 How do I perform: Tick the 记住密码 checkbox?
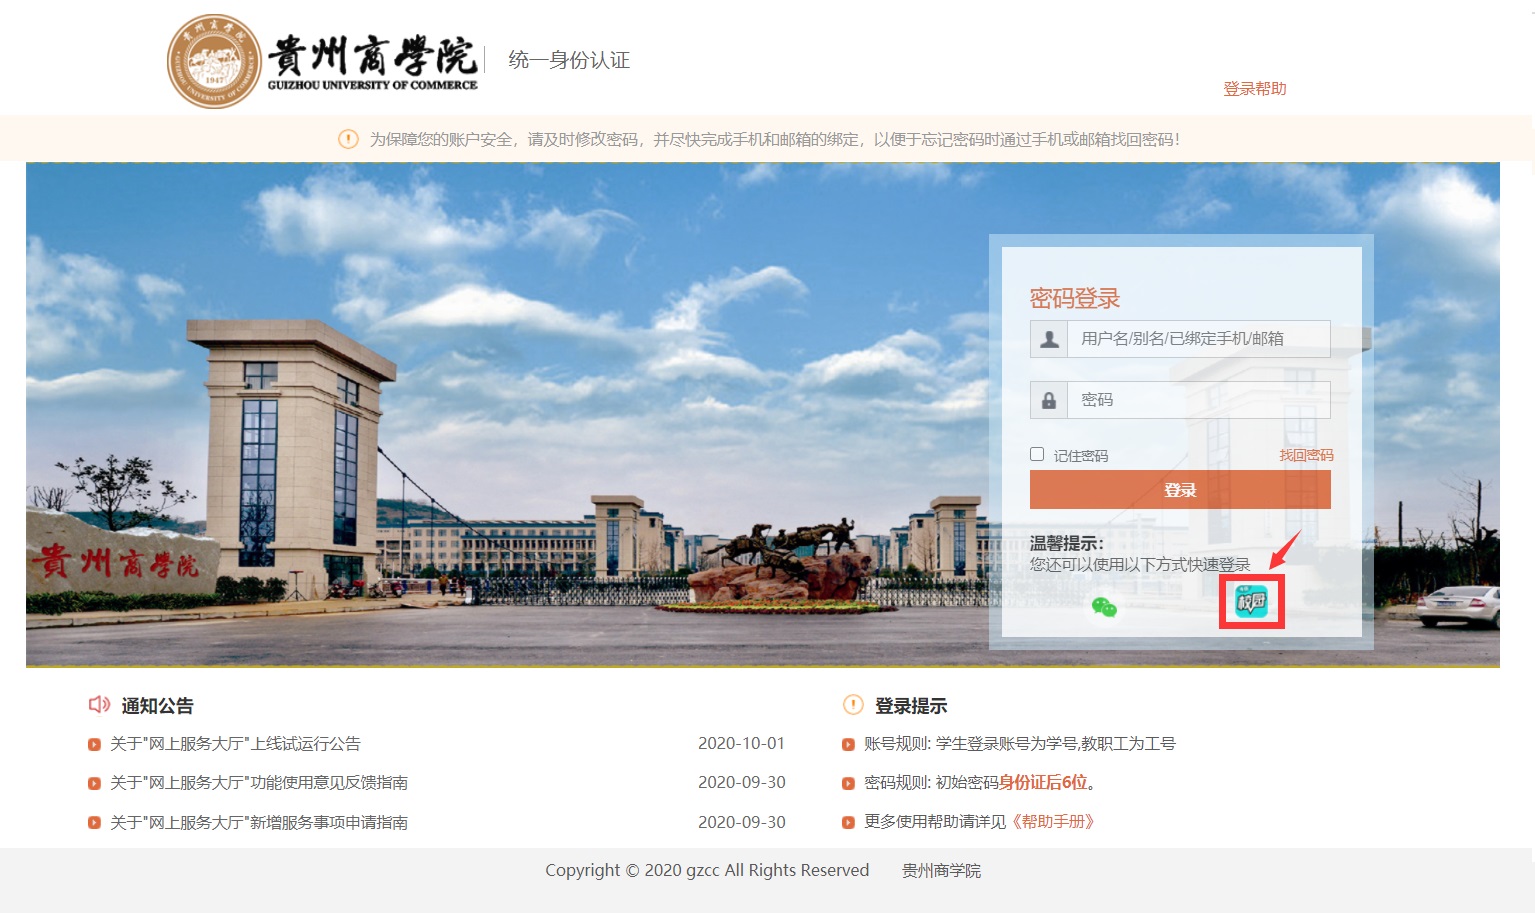tap(1037, 454)
